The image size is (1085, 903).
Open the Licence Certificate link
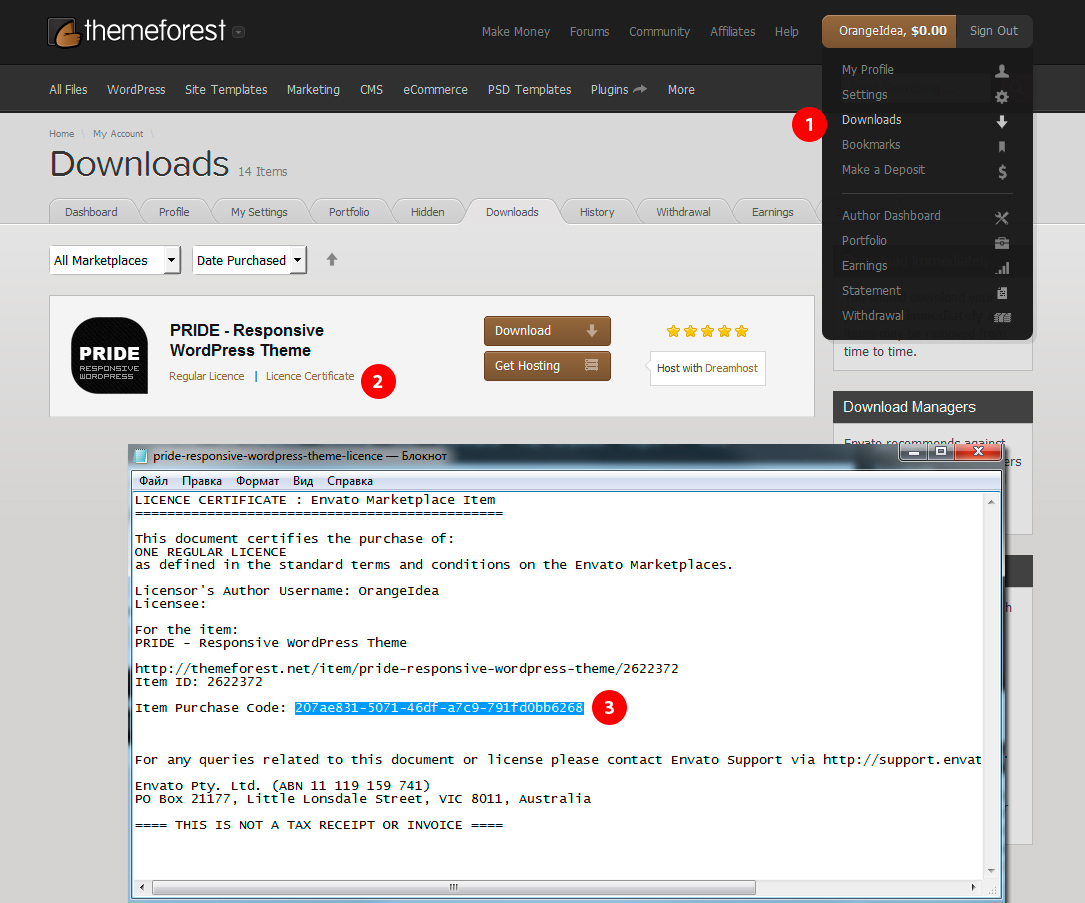point(310,376)
